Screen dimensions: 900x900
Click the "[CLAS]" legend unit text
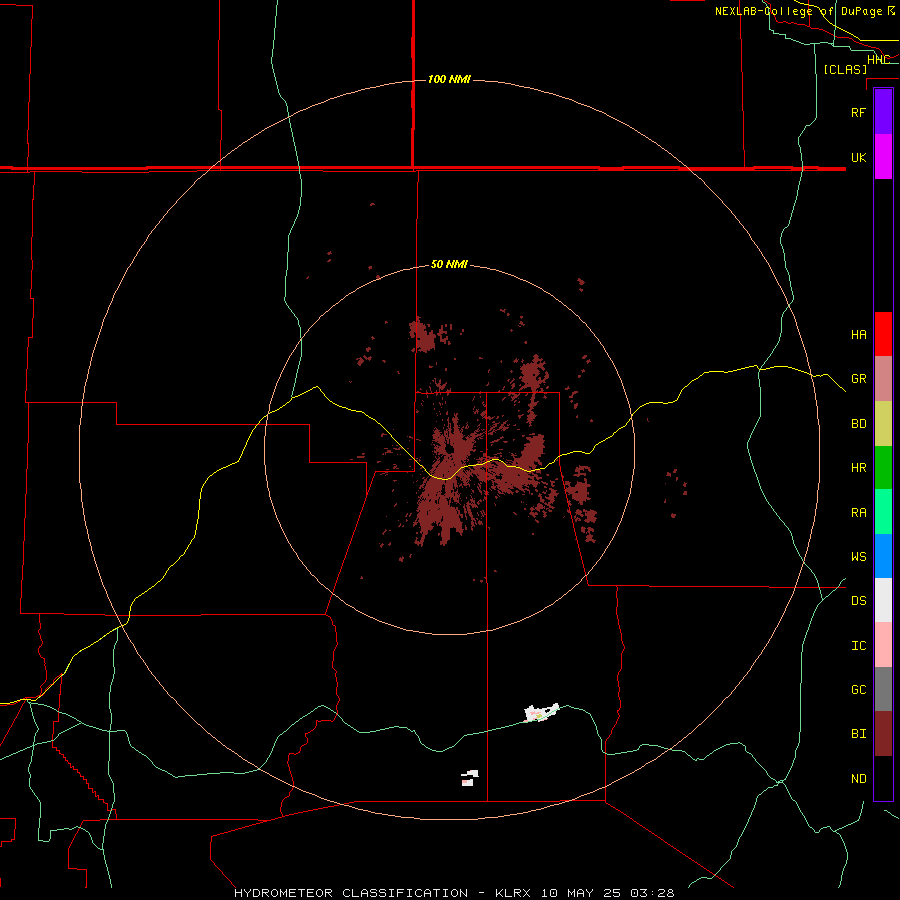coord(844,69)
